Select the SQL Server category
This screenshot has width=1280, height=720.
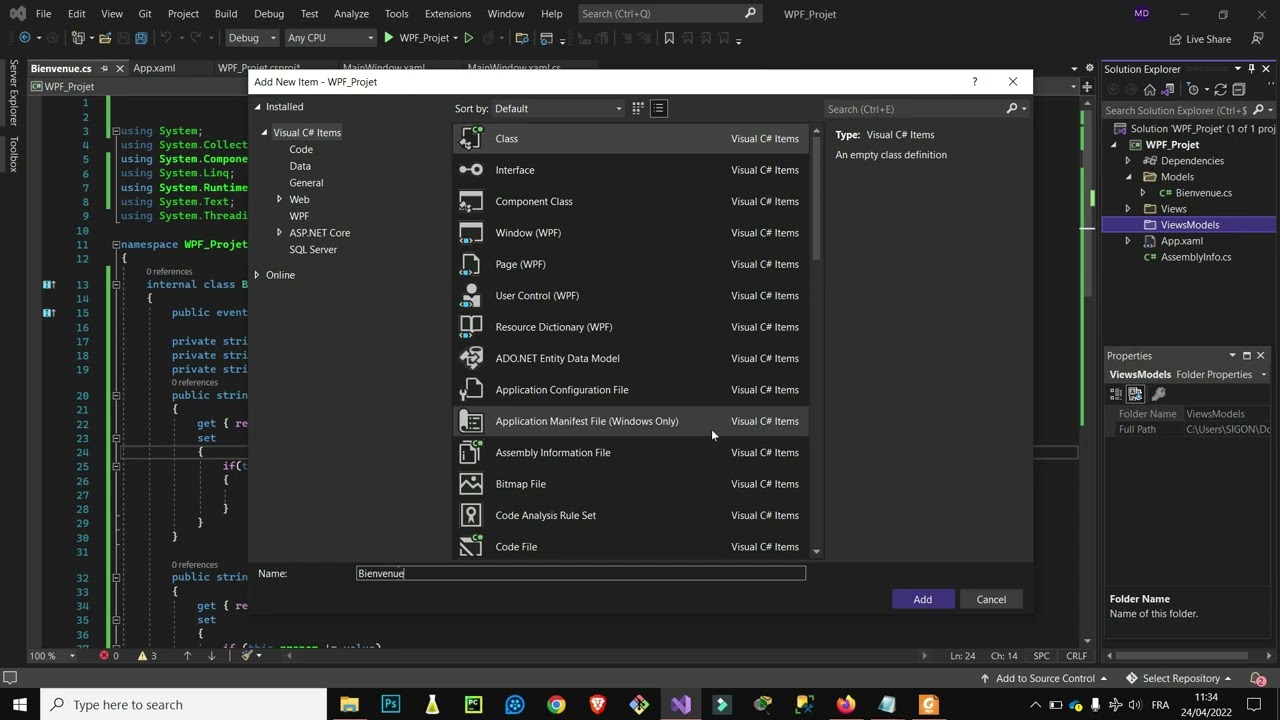(313, 250)
